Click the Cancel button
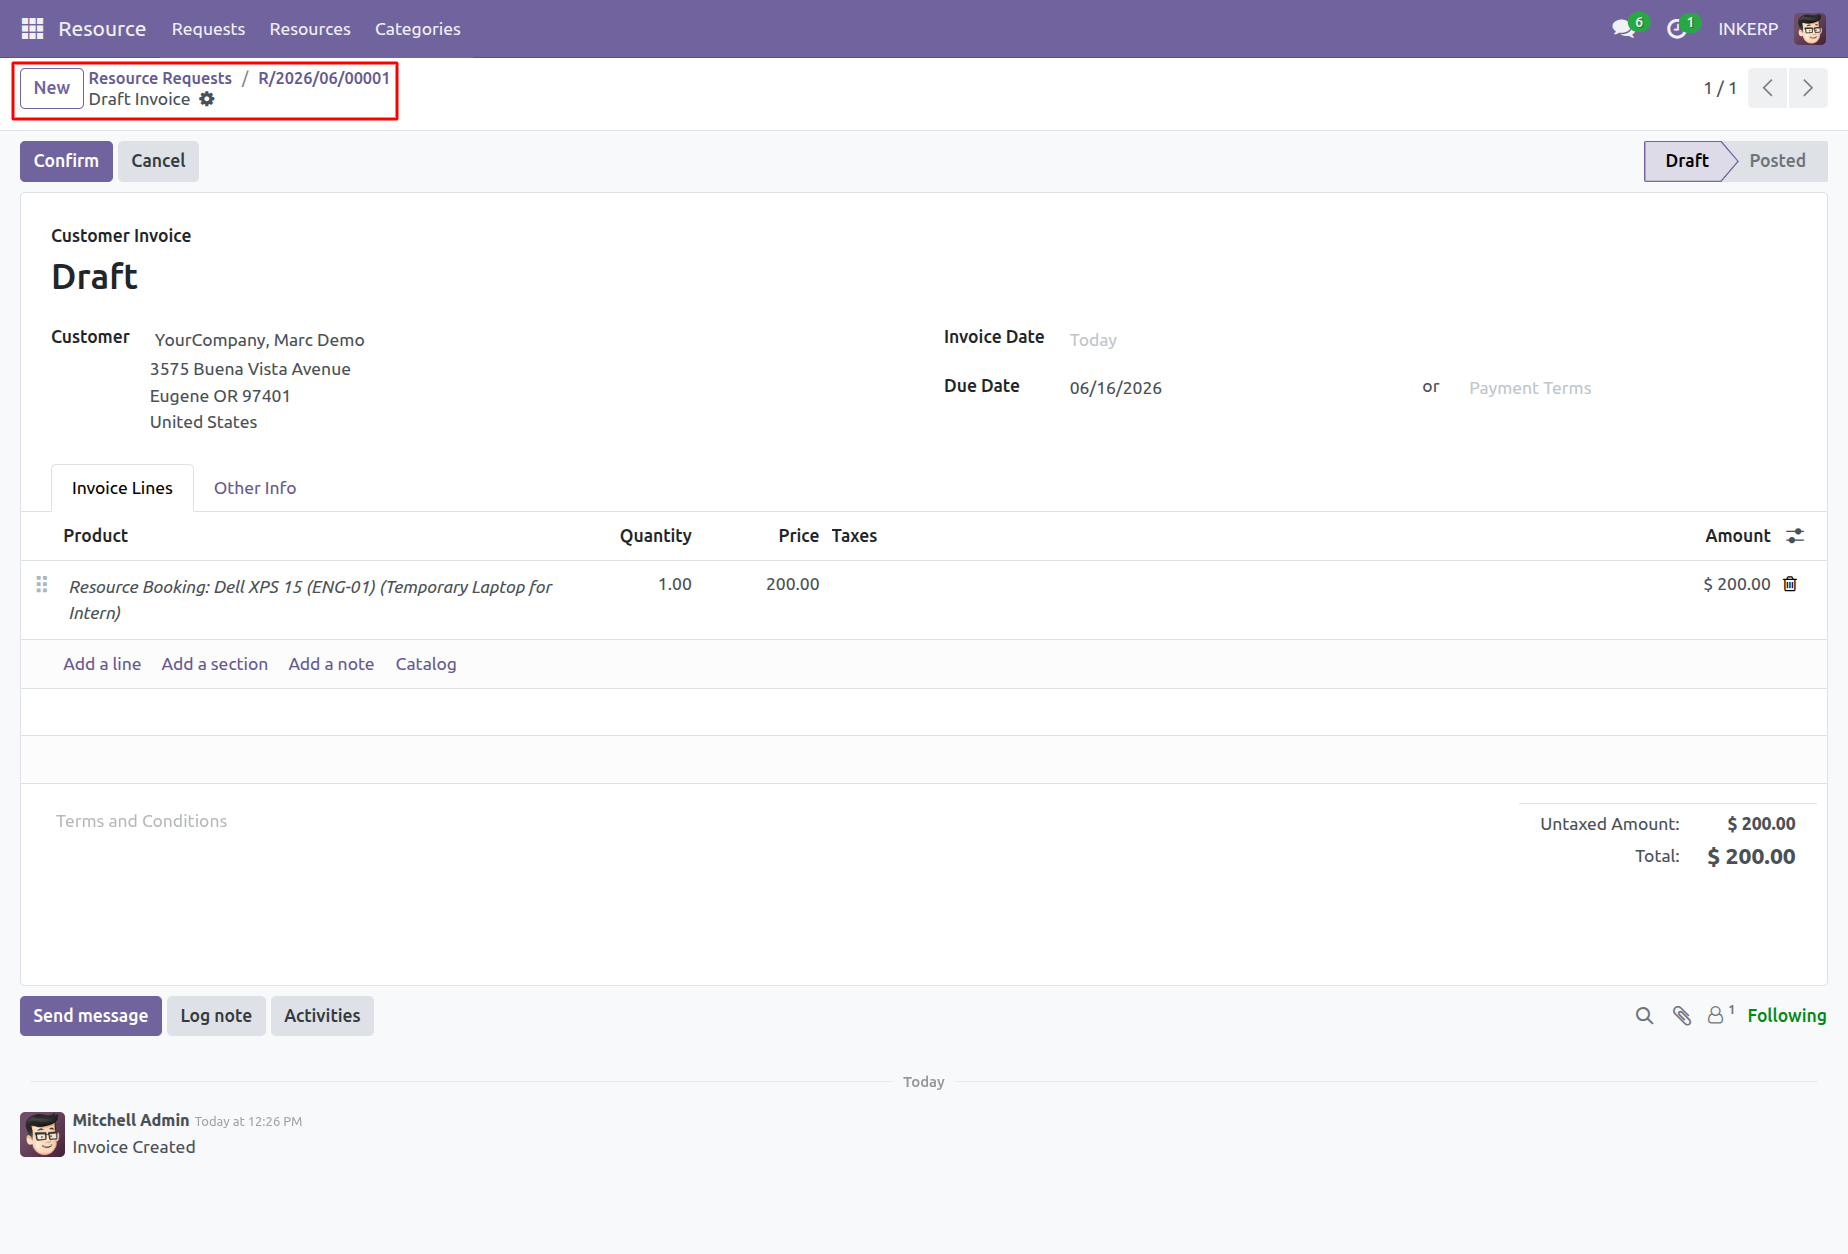This screenshot has height=1254, width=1848. tap(158, 161)
